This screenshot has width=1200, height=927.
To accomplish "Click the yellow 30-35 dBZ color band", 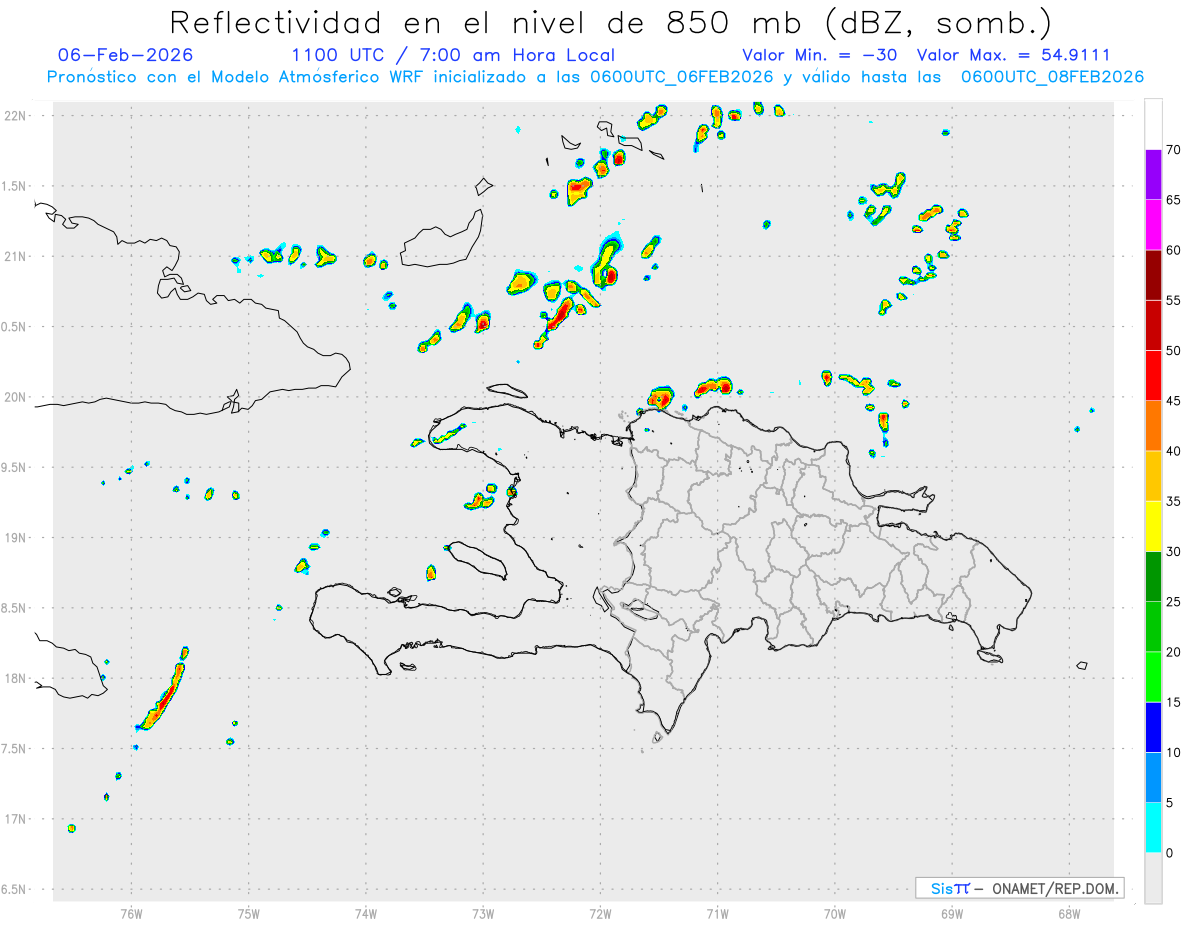I will click(1153, 526).
